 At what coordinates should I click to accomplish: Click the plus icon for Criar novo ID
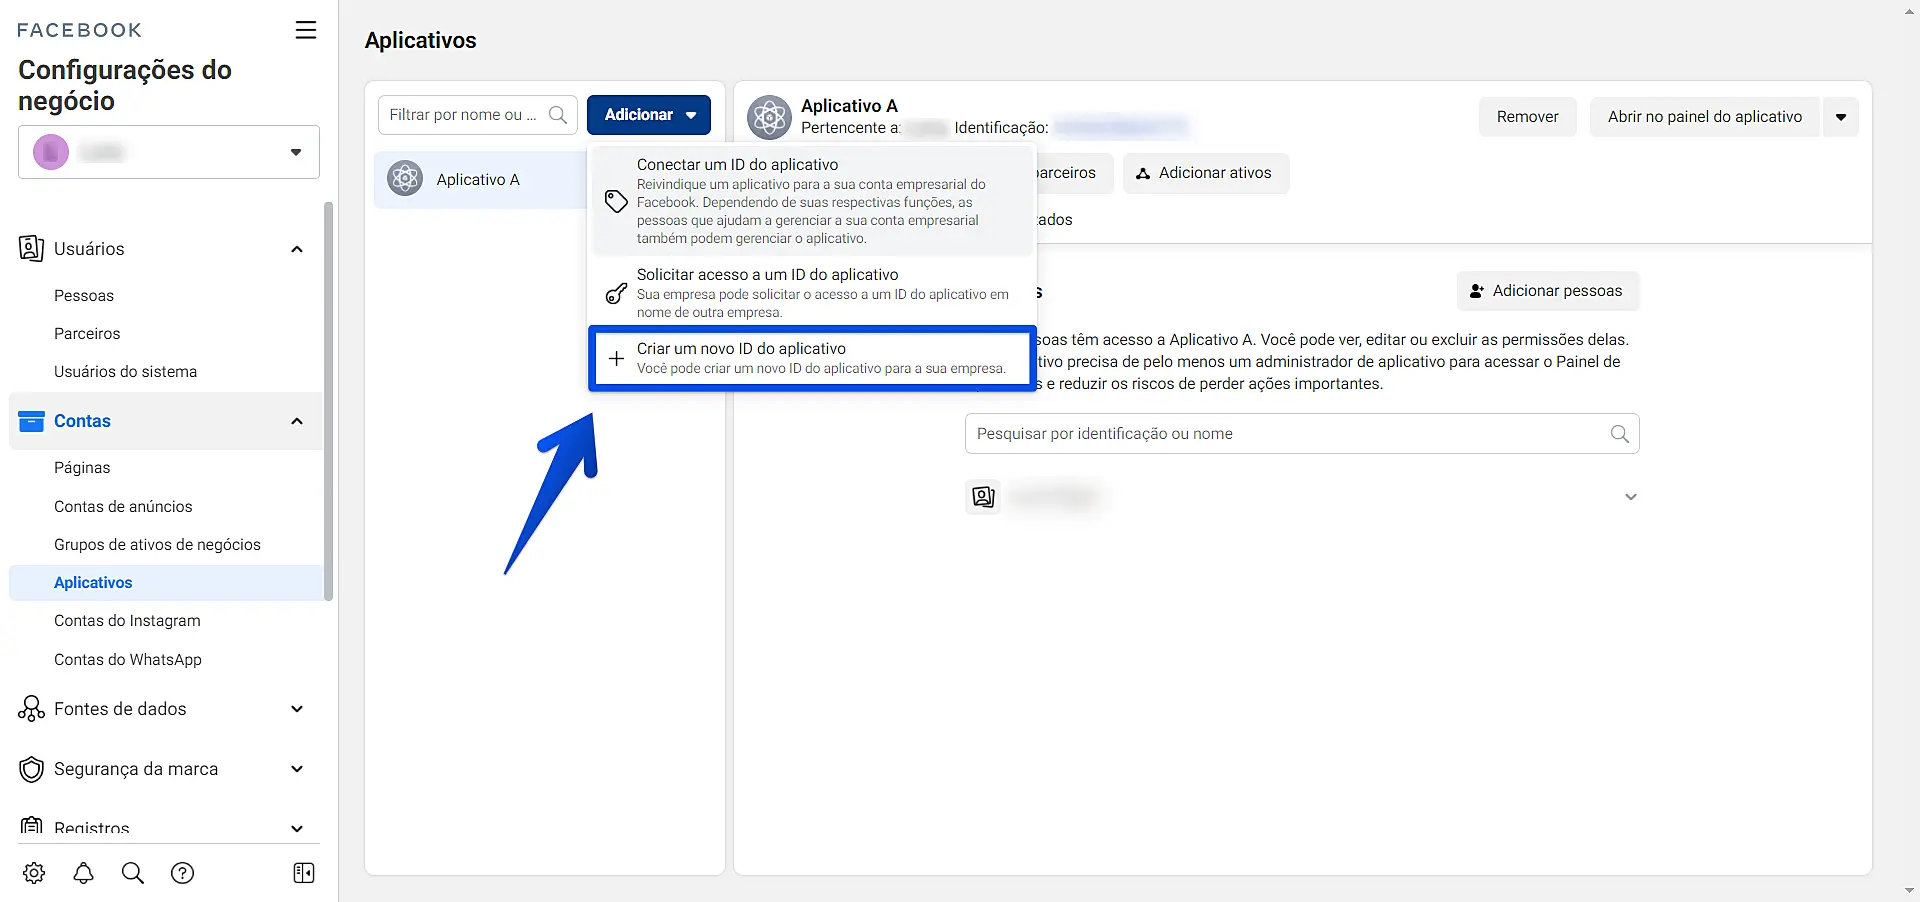pyautogui.click(x=617, y=358)
